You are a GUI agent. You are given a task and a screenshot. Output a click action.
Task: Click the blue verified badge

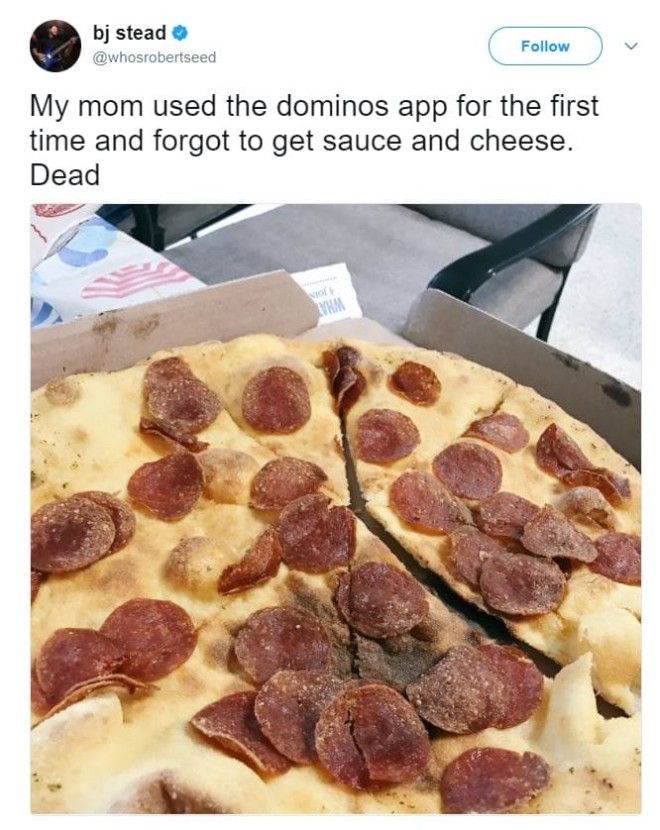click(x=180, y=33)
